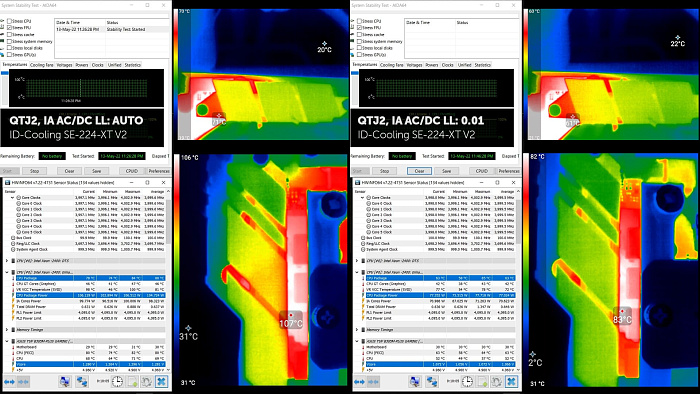Image resolution: width=700 pixels, height=394 pixels.
Task: Click the Clear button in the 0.01 test window
Action: pos(419,171)
